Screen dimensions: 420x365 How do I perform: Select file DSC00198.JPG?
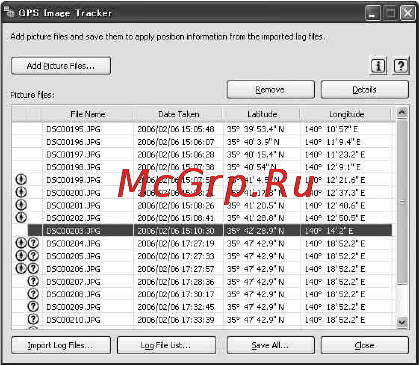pyautogui.click(x=73, y=167)
